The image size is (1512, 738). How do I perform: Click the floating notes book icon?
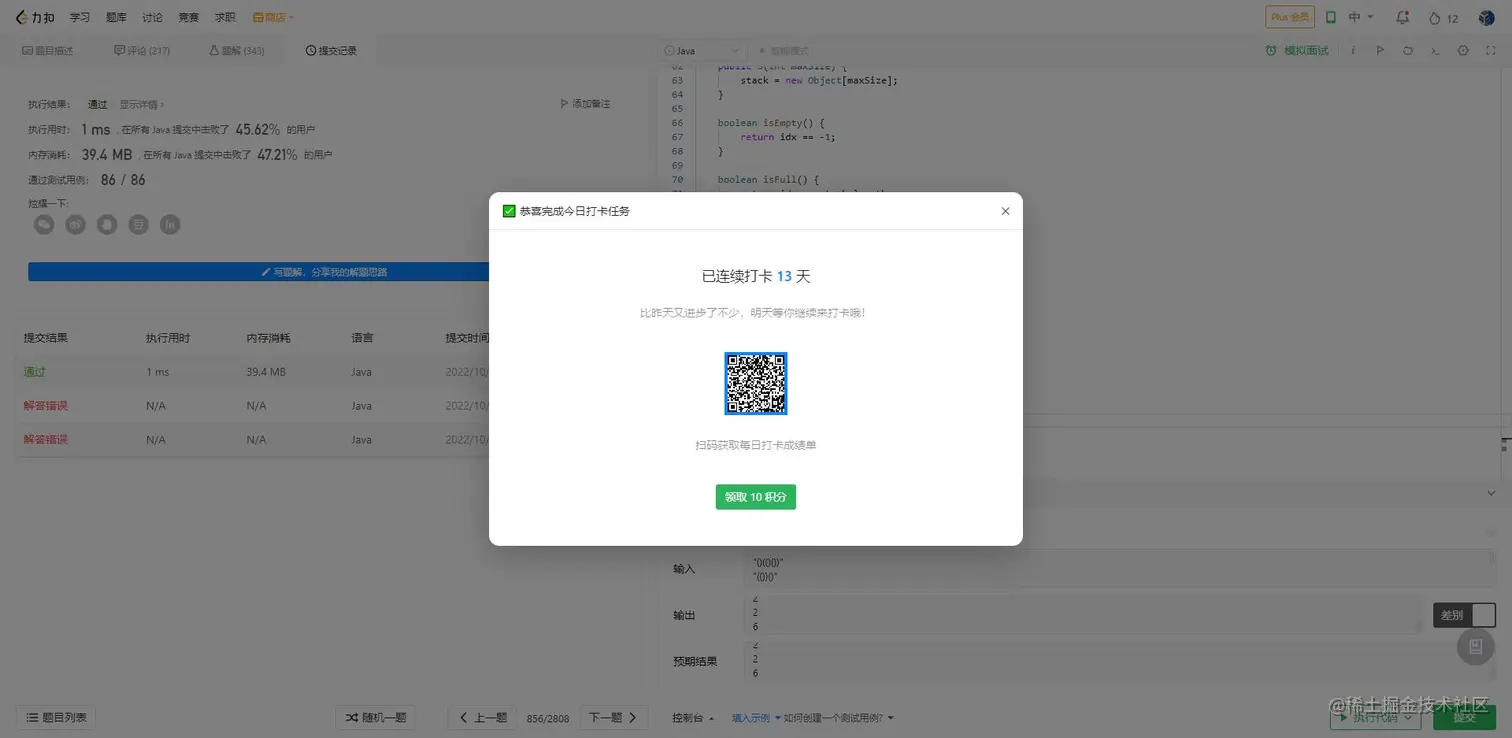1475,647
